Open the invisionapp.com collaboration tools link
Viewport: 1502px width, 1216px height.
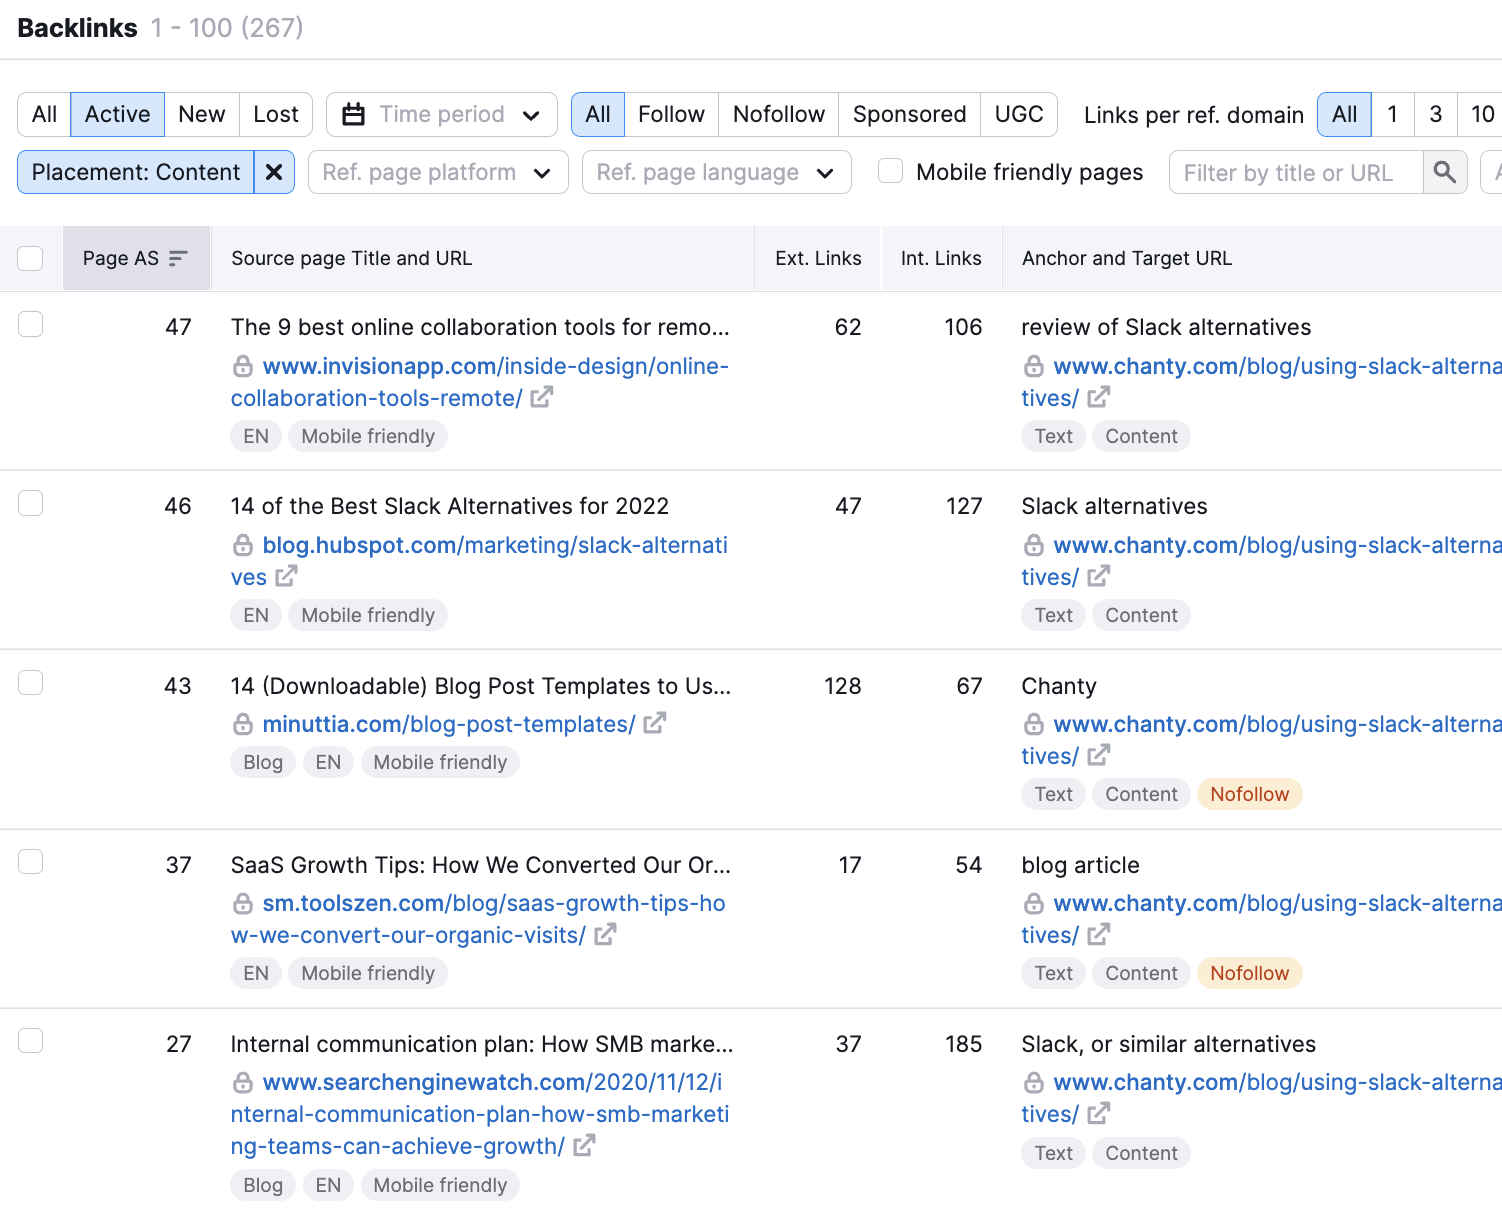[479, 382]
